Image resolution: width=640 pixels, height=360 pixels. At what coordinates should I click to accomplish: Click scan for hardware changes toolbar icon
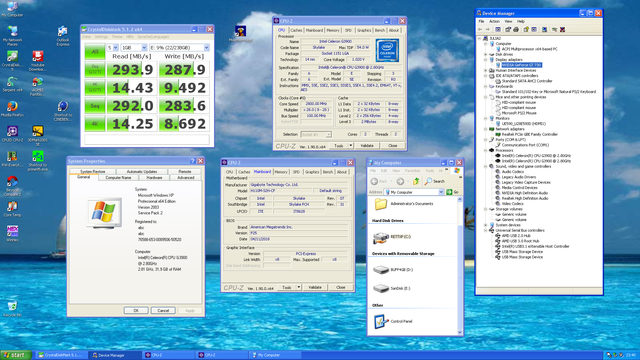pyautogui.click(x=544, y=29)
